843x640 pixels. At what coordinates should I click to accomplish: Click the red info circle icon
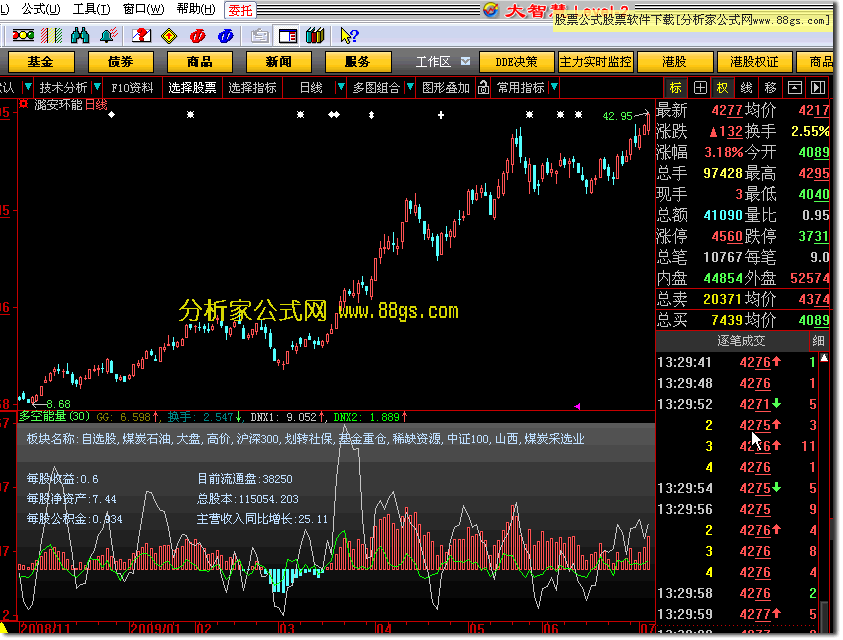(197, 36)
